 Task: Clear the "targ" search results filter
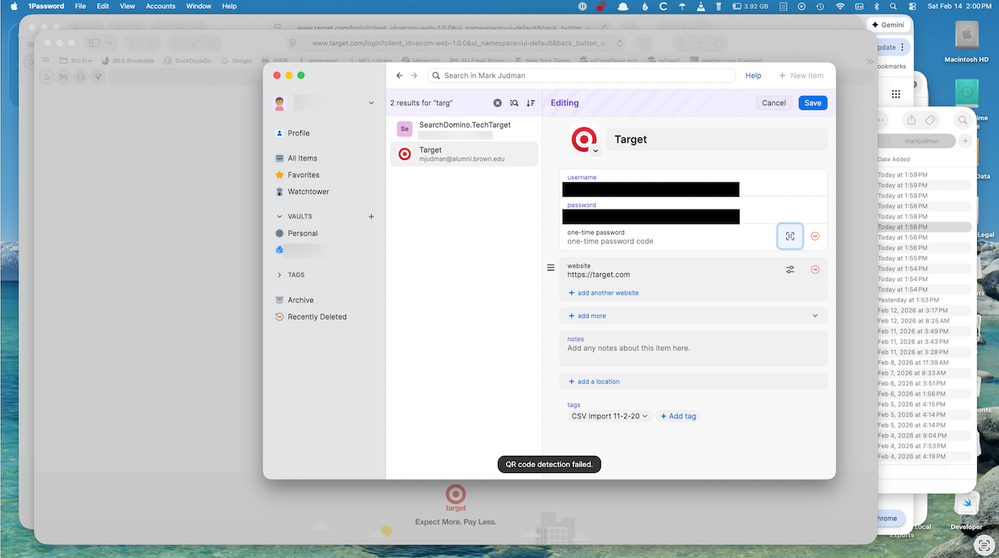point(498,103)
